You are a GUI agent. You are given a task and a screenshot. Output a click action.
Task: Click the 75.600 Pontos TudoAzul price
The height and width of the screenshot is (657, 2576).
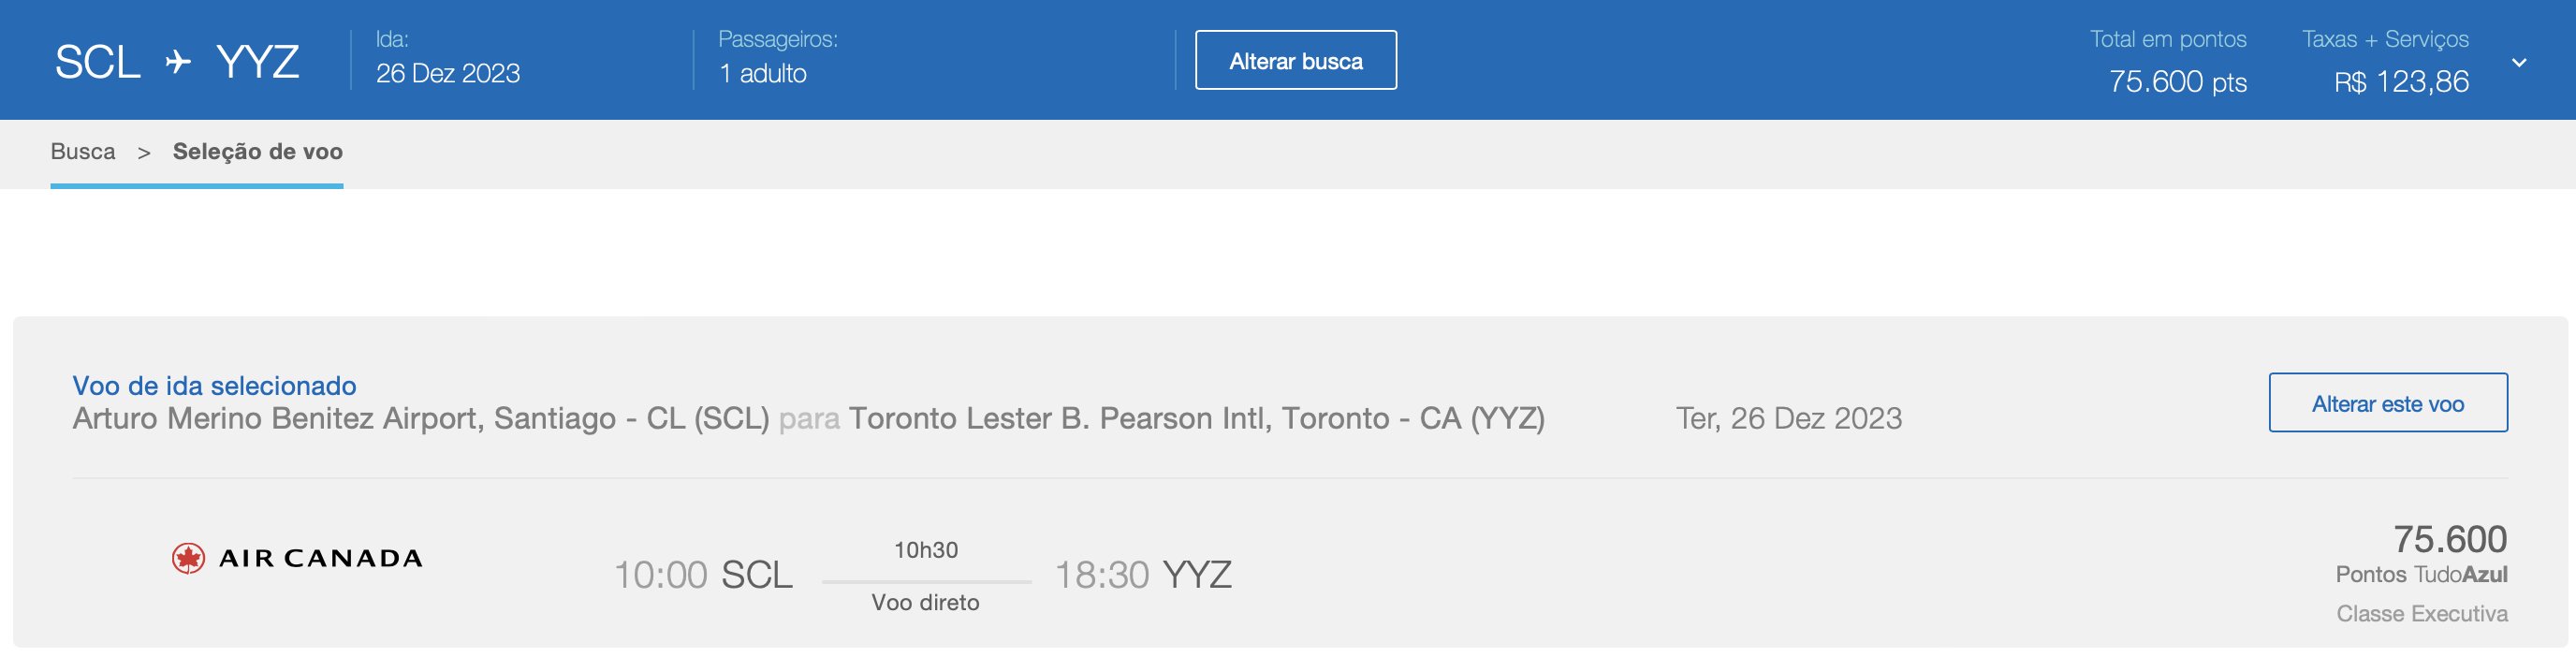click(2421, 553)
